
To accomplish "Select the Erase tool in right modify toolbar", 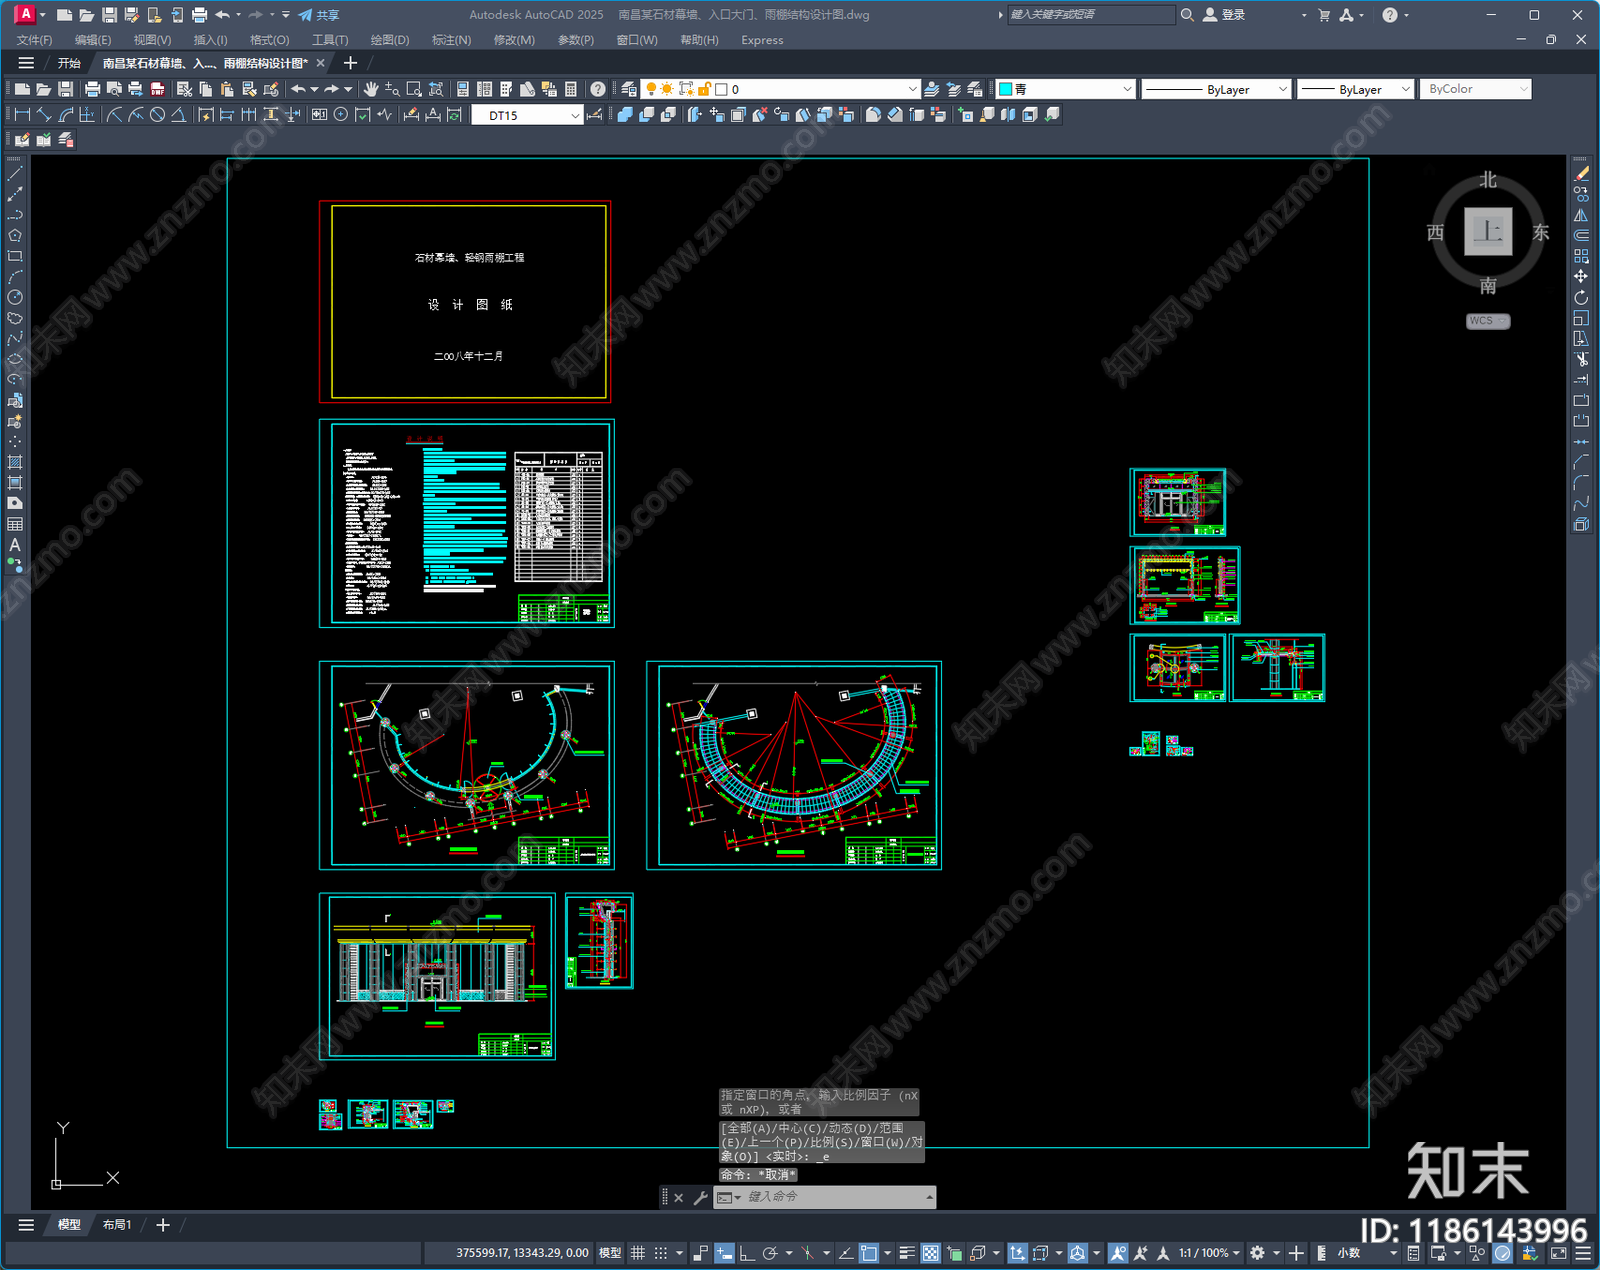I will click(x=1581, y=174).
